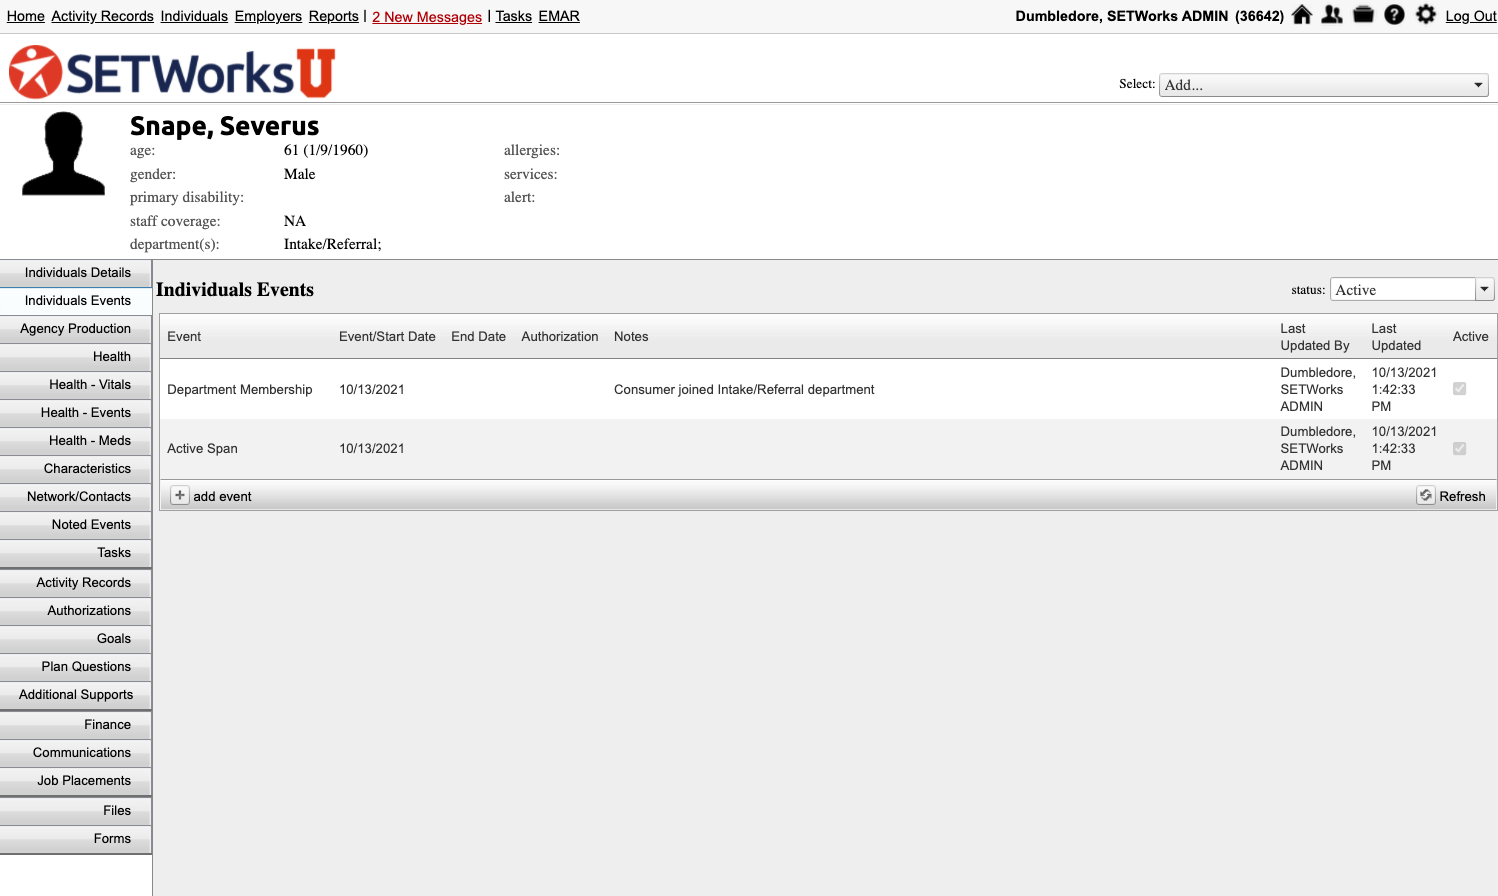Open Health - Meds sidebar tab

click(76, 440)
